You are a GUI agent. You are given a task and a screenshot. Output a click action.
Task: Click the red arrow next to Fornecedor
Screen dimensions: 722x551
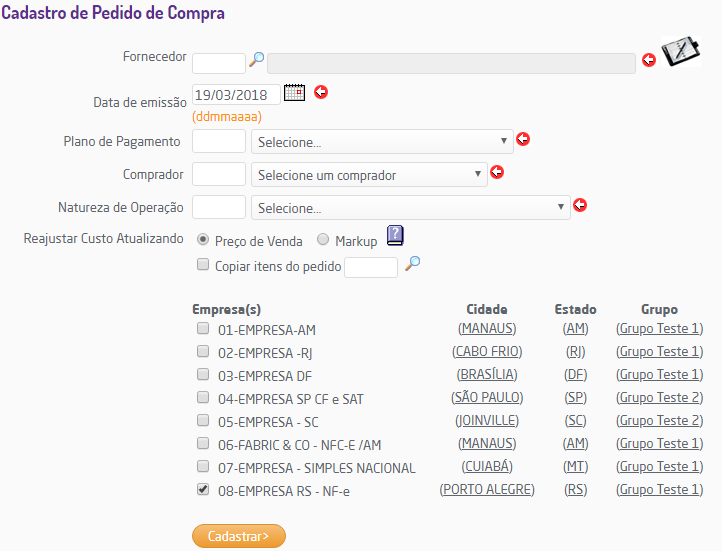click(x=648, y=61)
